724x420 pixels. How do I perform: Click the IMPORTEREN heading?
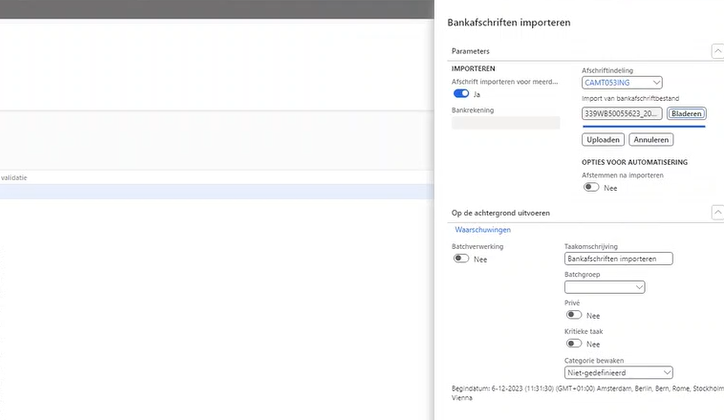(473, 68)
